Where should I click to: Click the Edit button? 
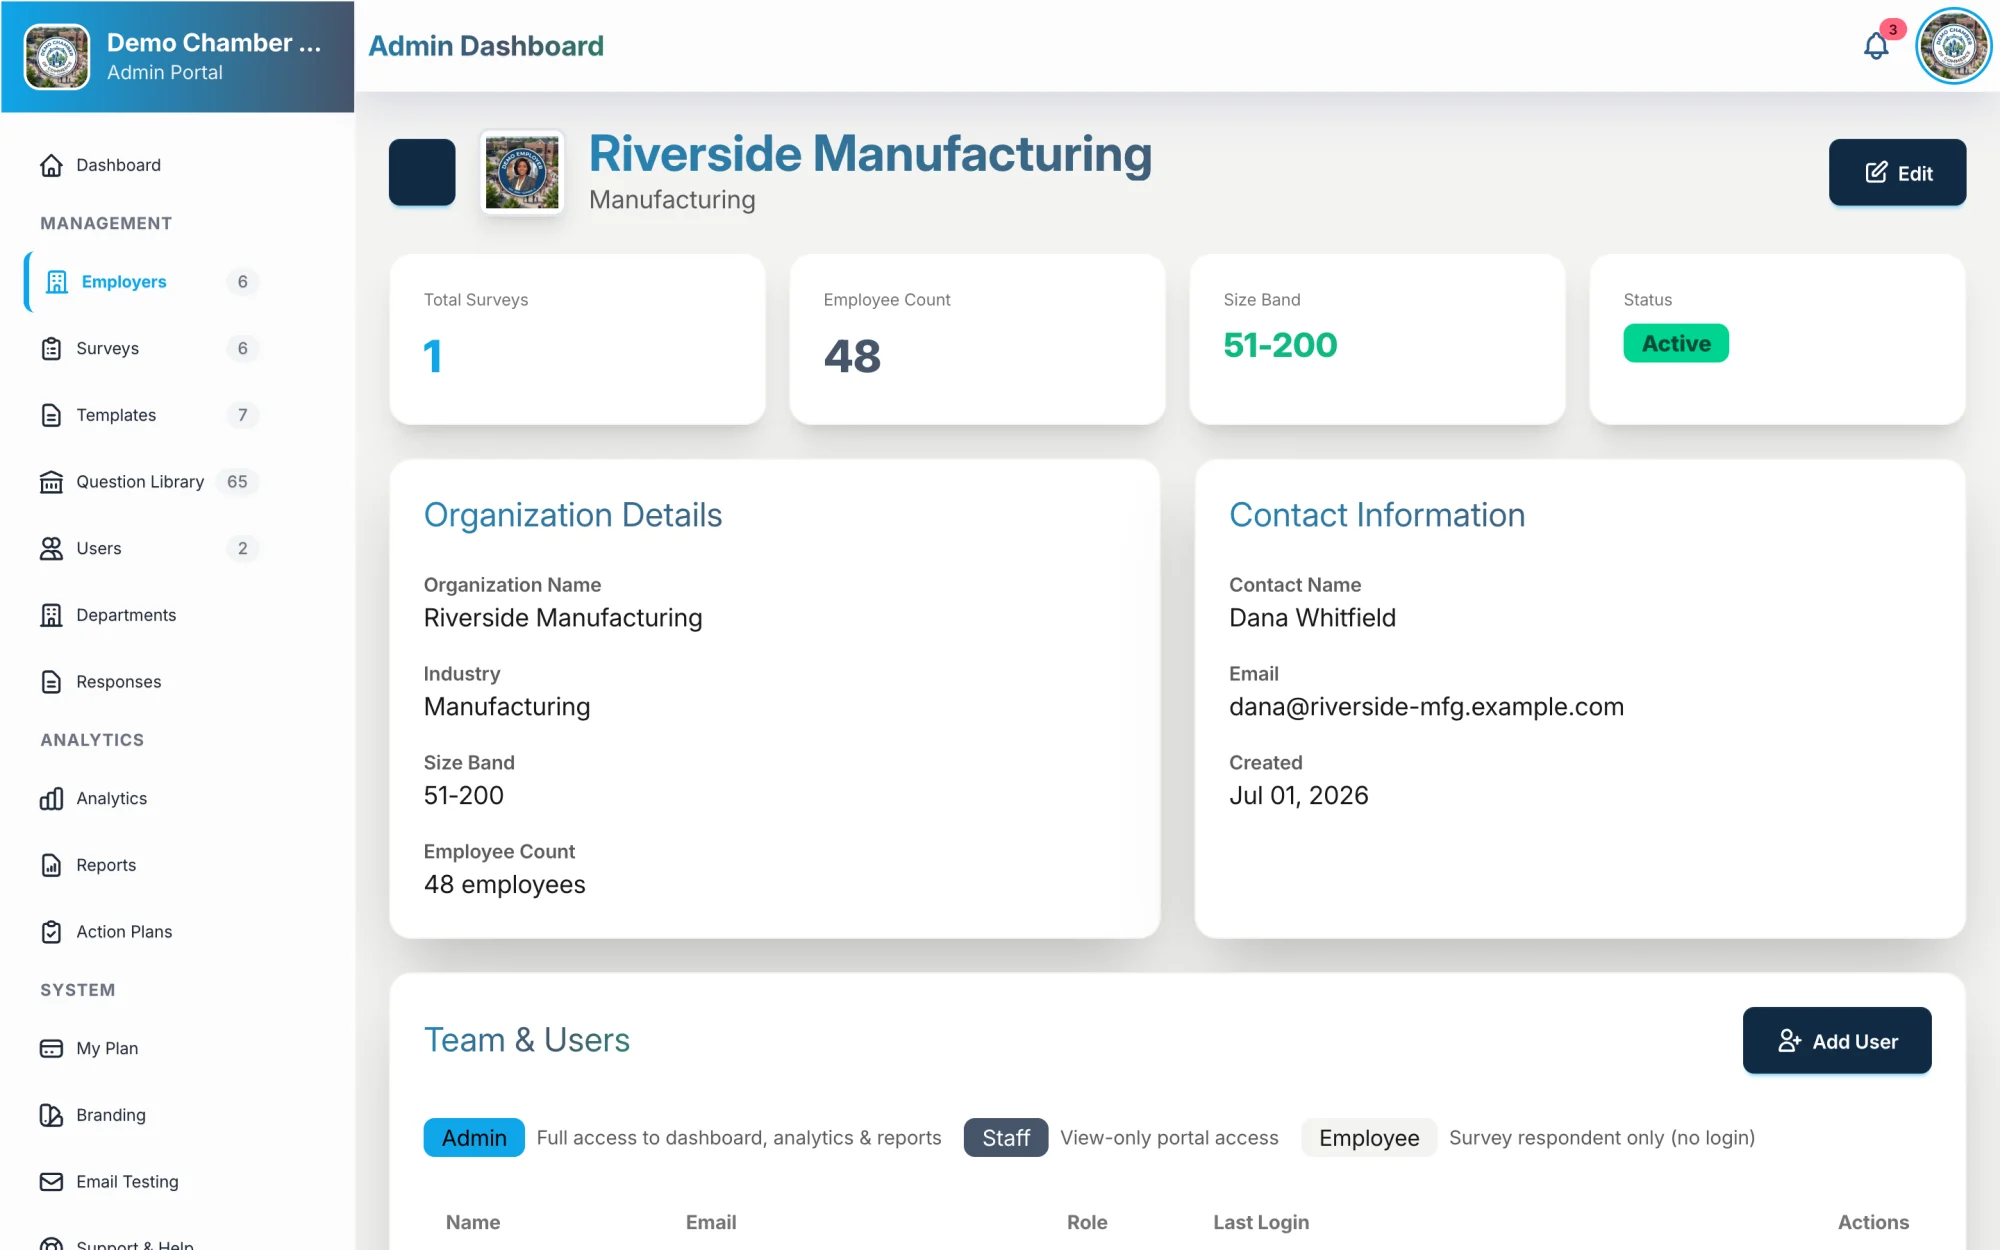coord(1897,173)
